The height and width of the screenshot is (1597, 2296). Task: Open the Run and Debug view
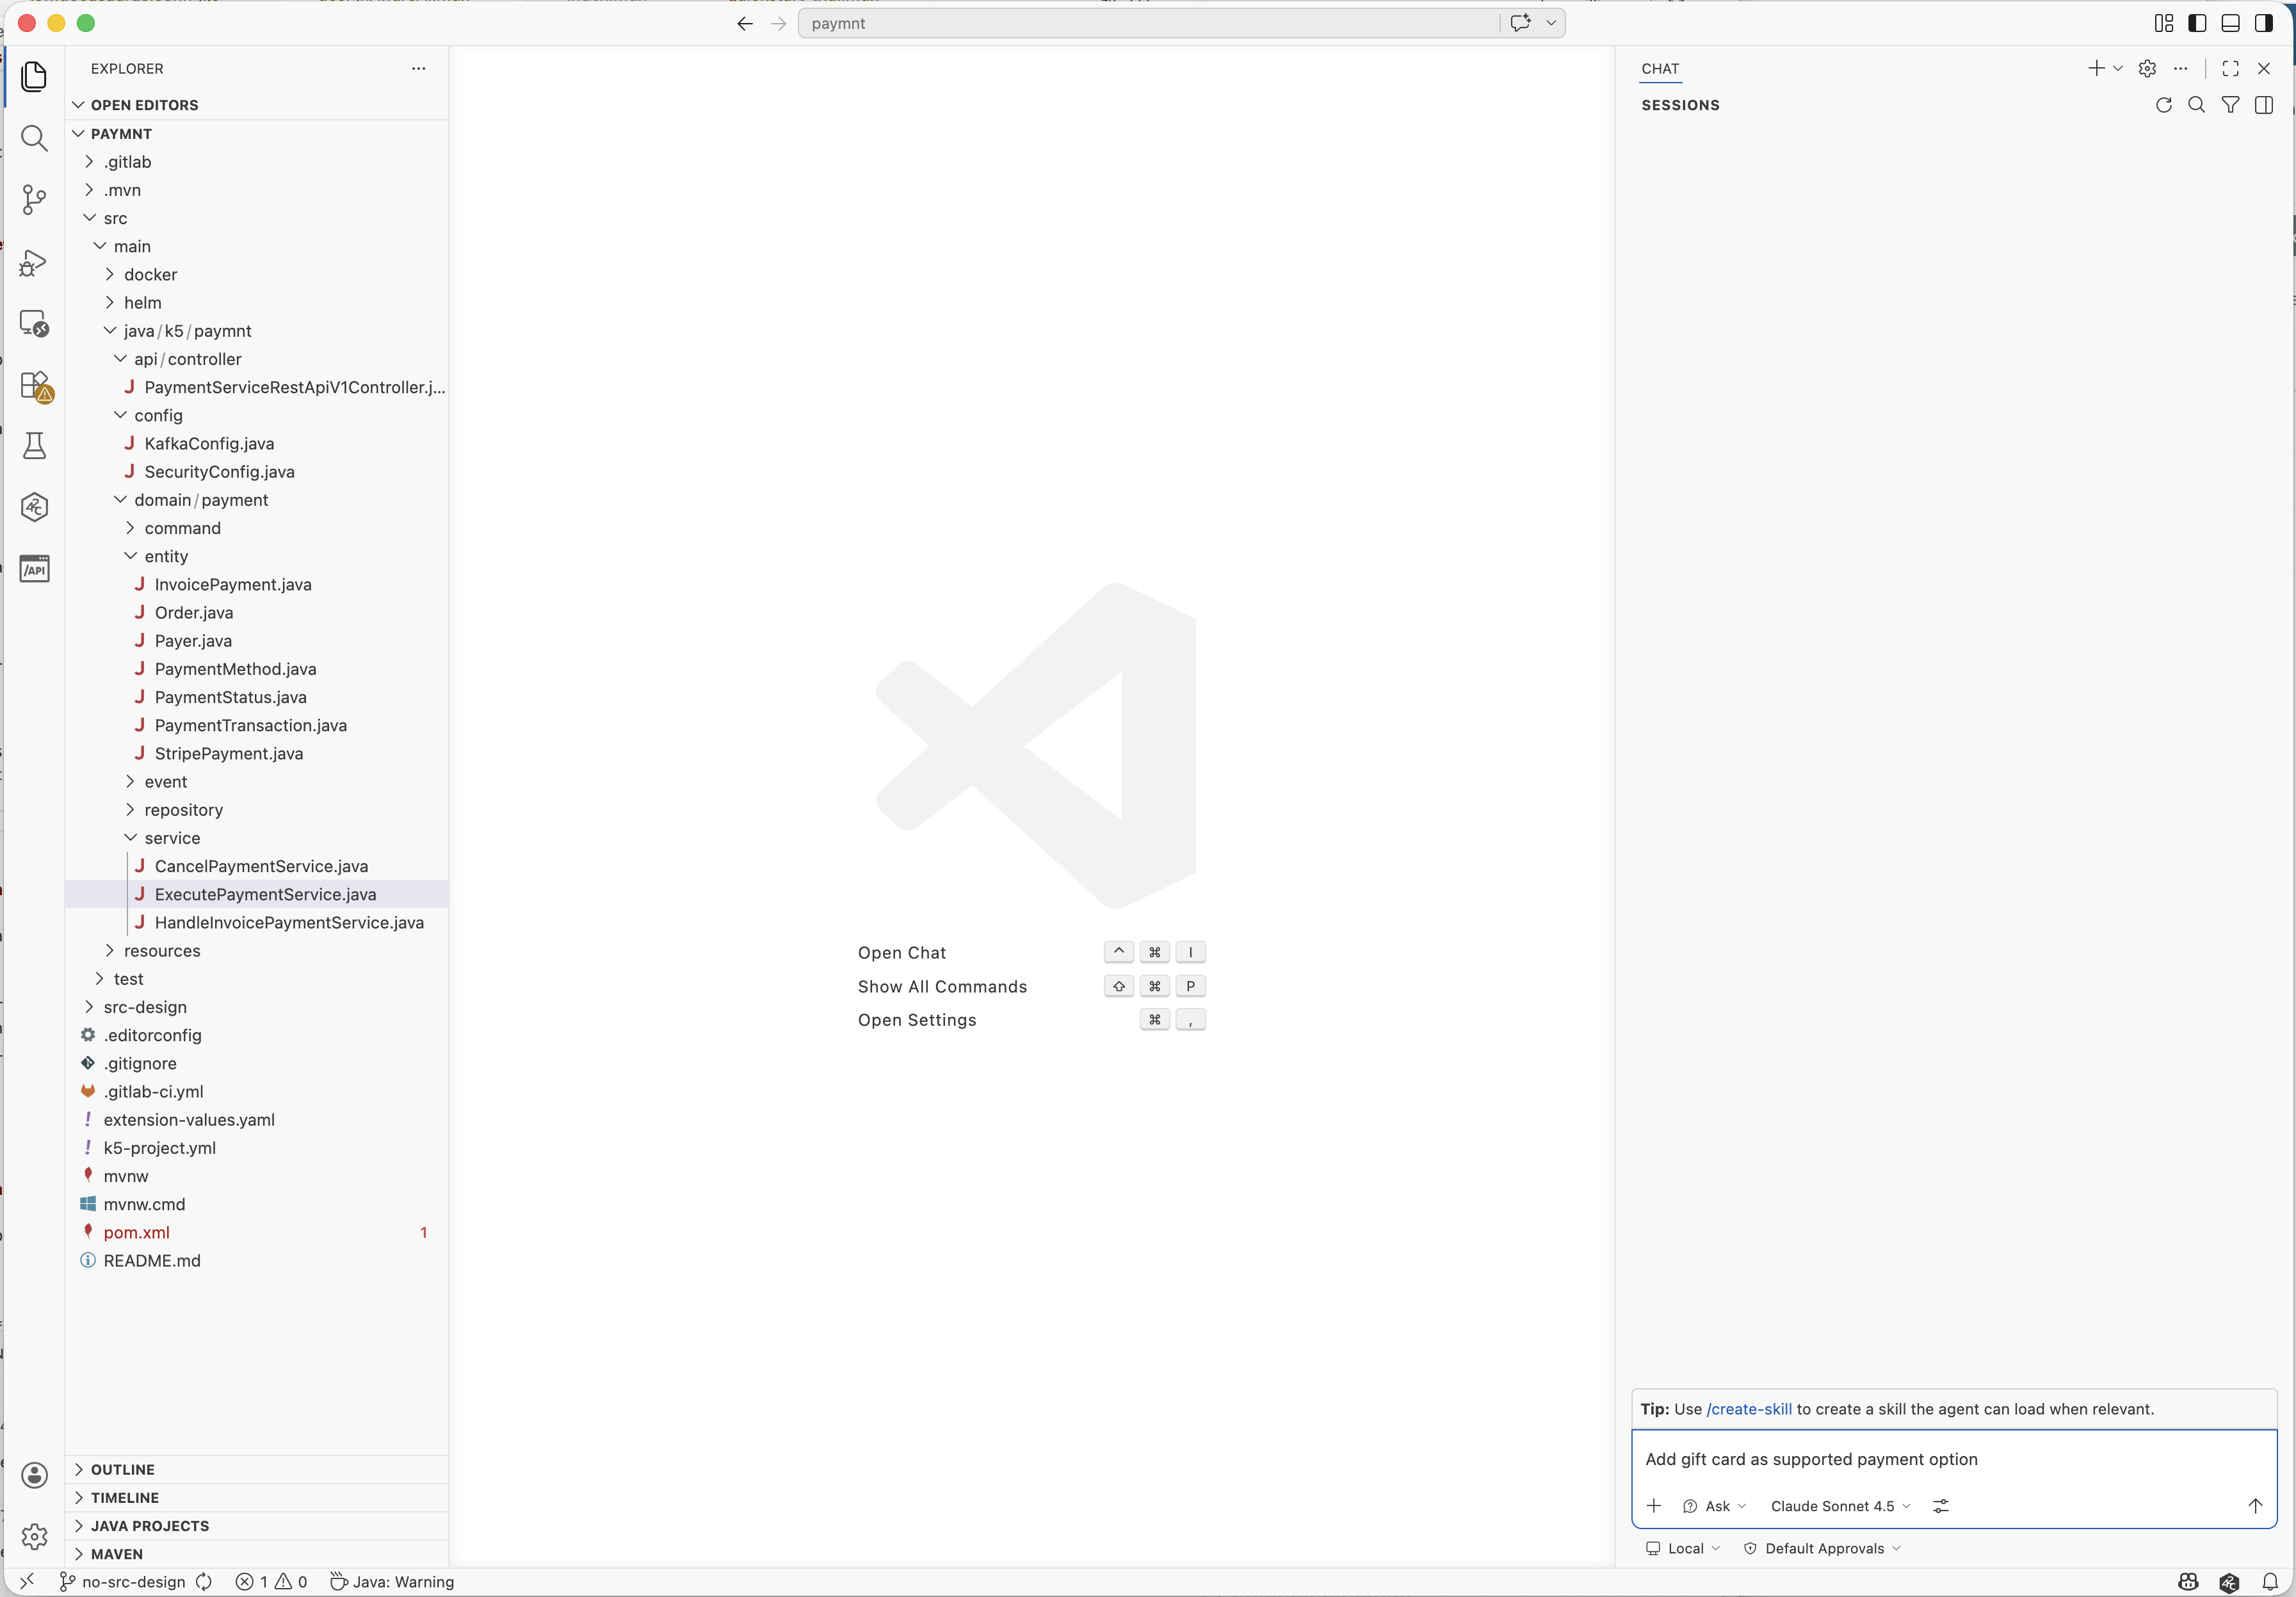coord(34,262)
